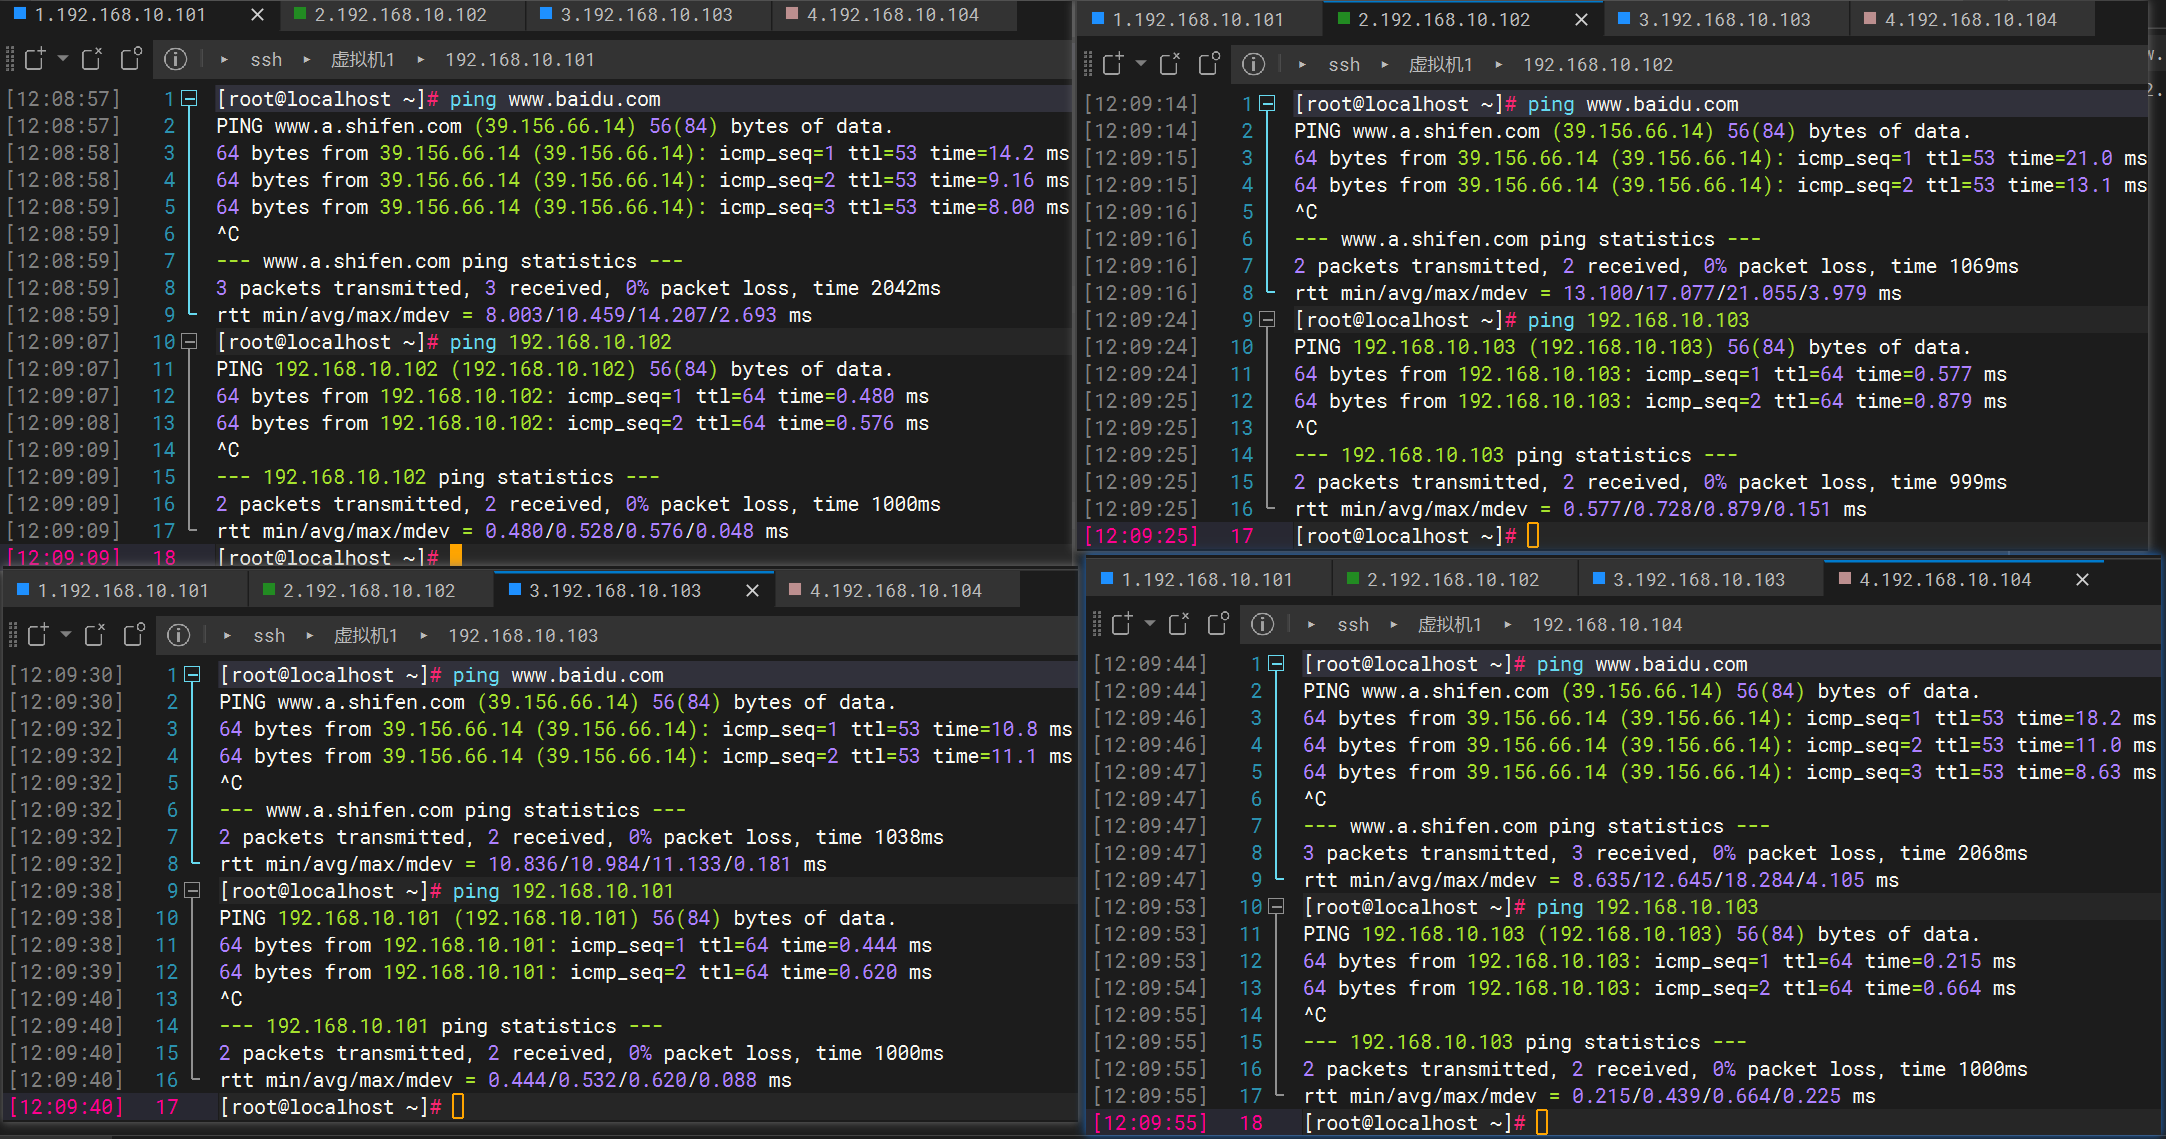The image size is (2166, 1139).
Task: Click 192.168.10.103 breadcrumb in bottom-left pane path
Action: (x=523, y=636)
